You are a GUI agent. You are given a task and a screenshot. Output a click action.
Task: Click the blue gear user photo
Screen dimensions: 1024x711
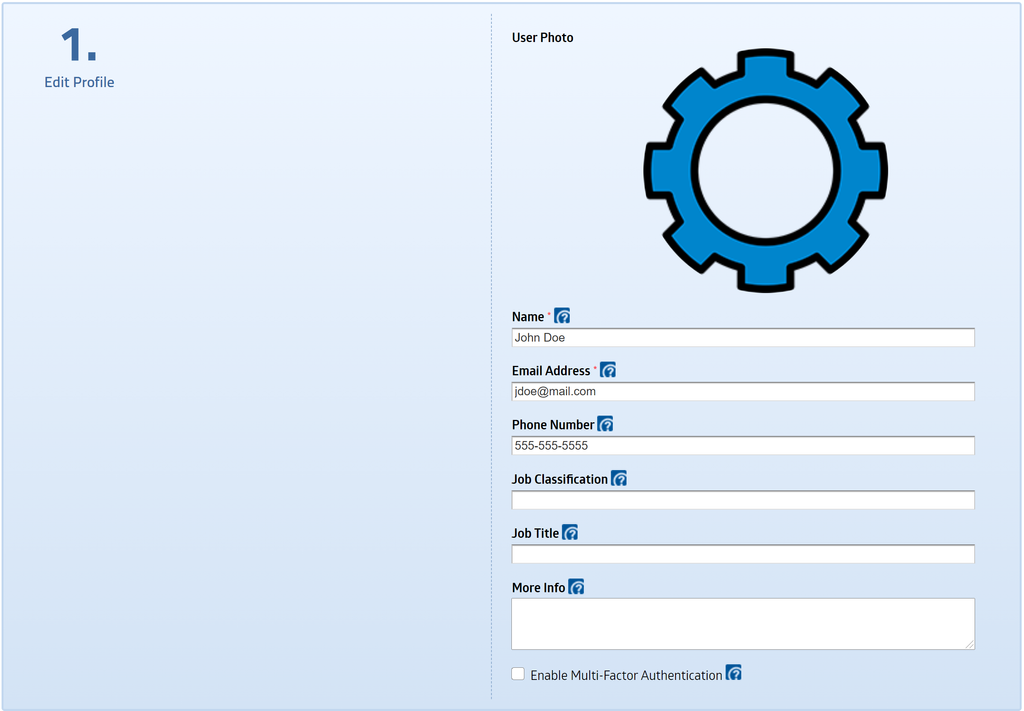pyautogui.click(x=765, y=170)
